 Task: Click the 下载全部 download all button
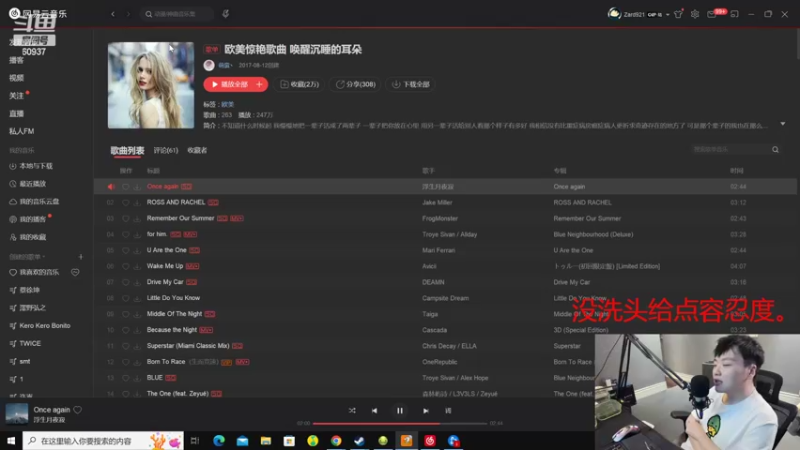[x=411, y=84]
